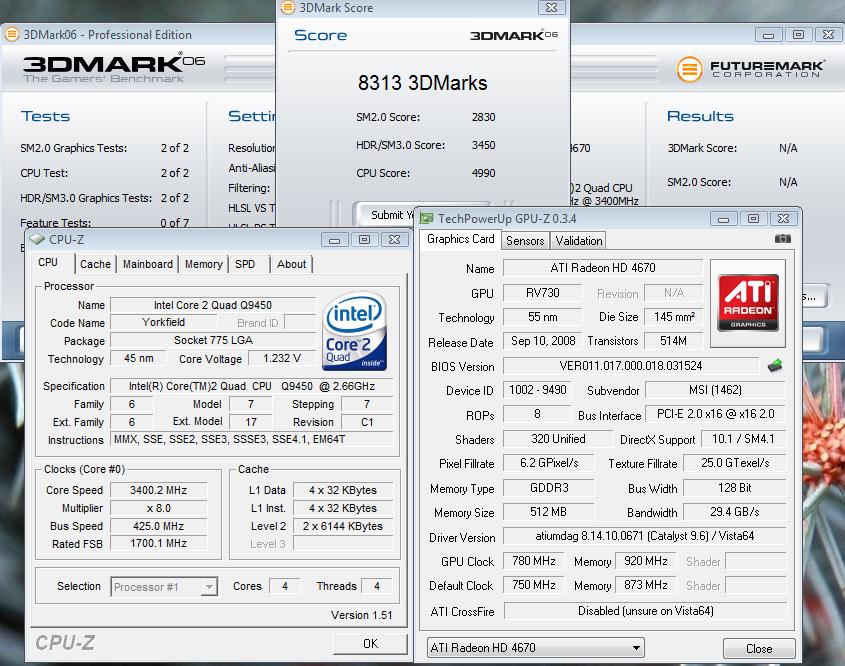The image size is (845, 666).
Task: Click the ATI CrossFire Disabled field
Action: [645, 611]
